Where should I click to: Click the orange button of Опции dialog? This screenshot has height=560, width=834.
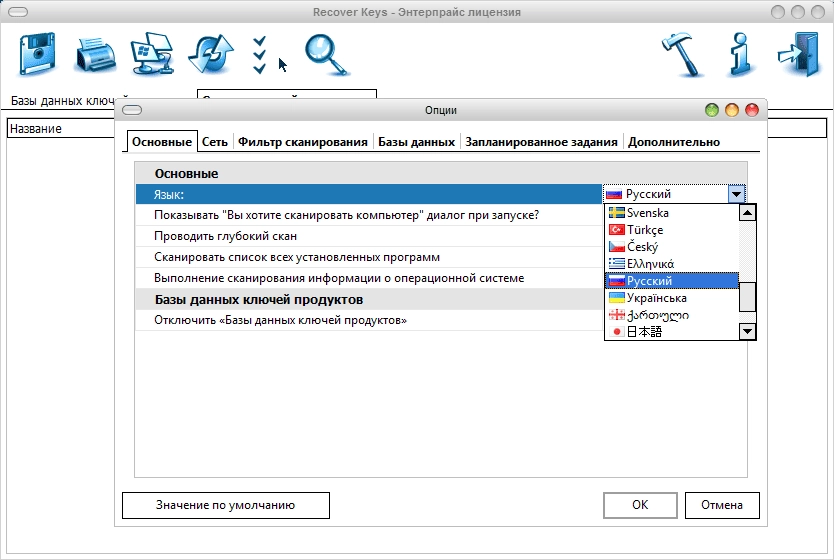coord(732,110)
